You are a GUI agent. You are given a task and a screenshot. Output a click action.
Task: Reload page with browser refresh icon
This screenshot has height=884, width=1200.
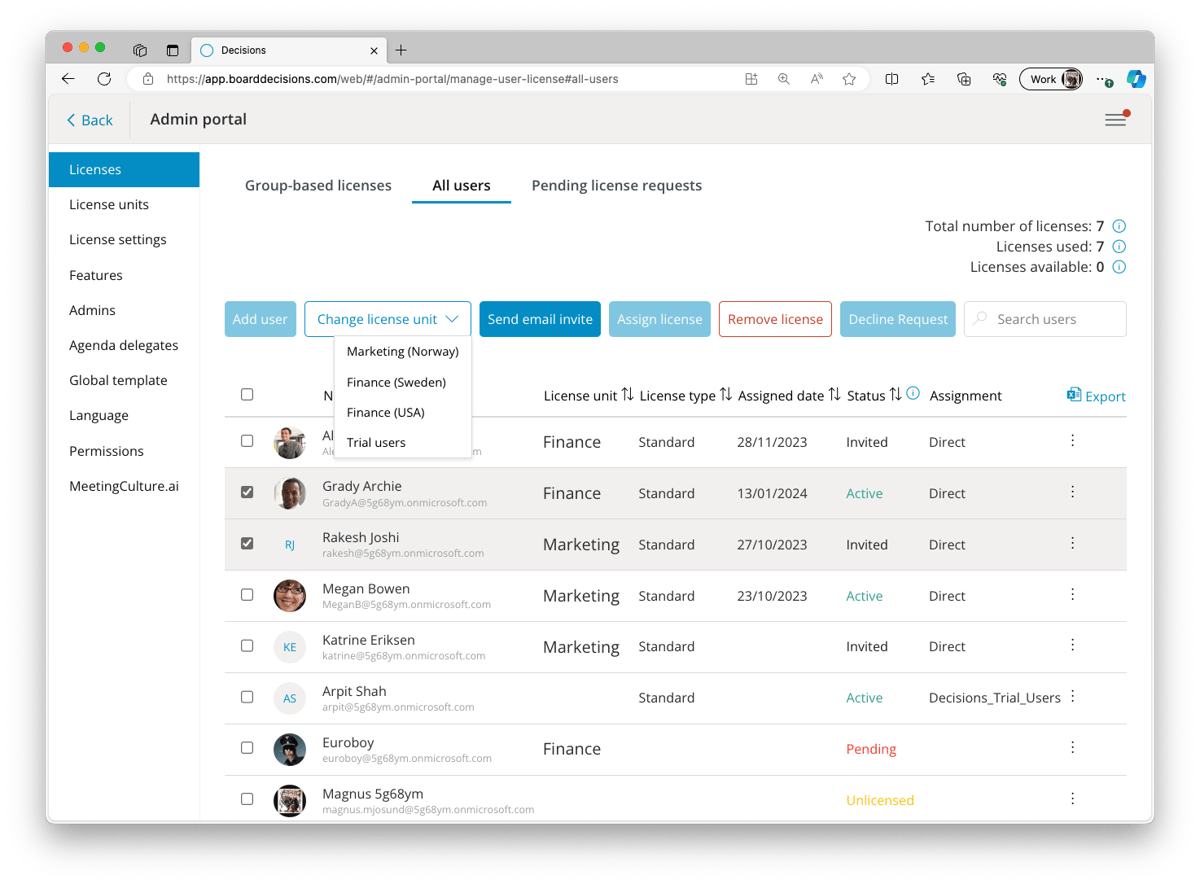104,79
